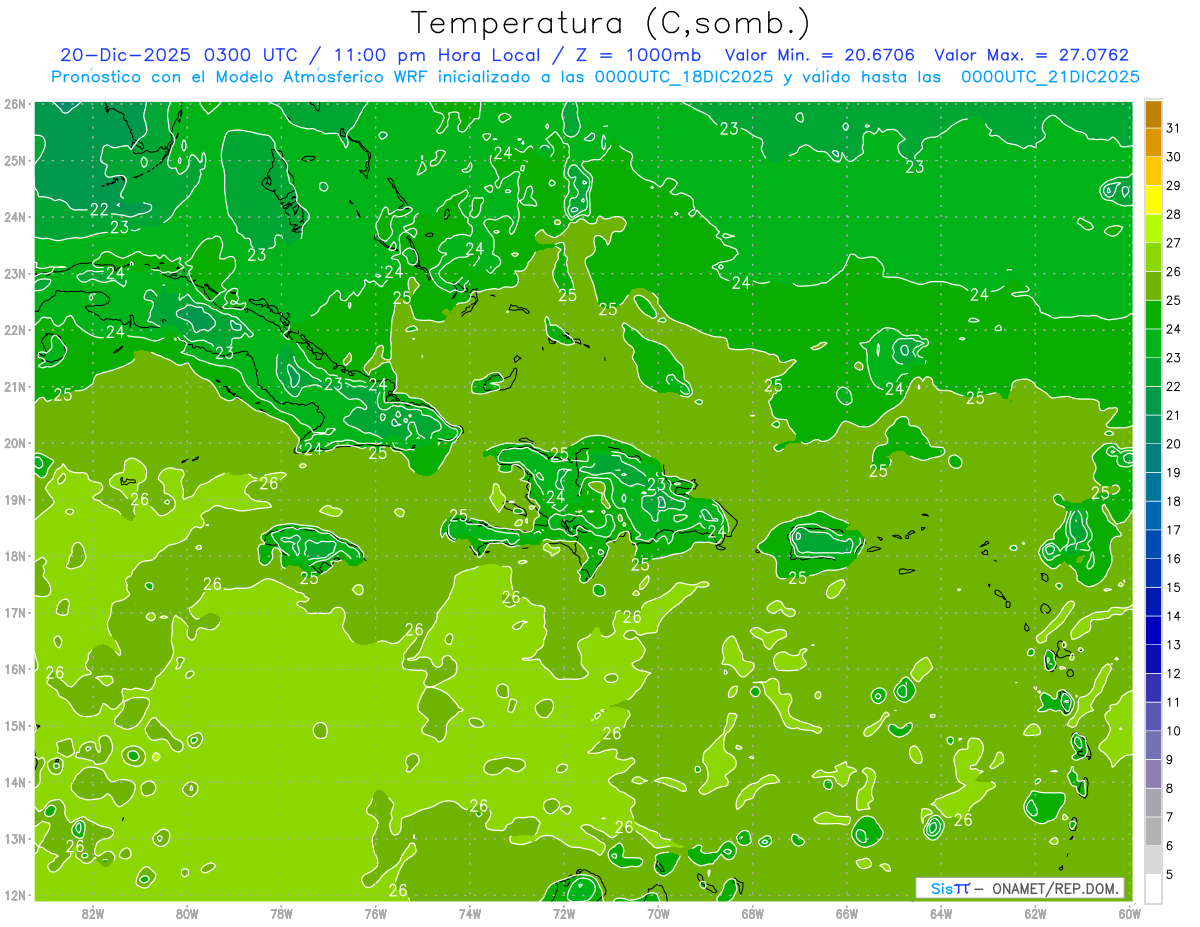Click the '60W' longitude axis label

click(1129, 913)
